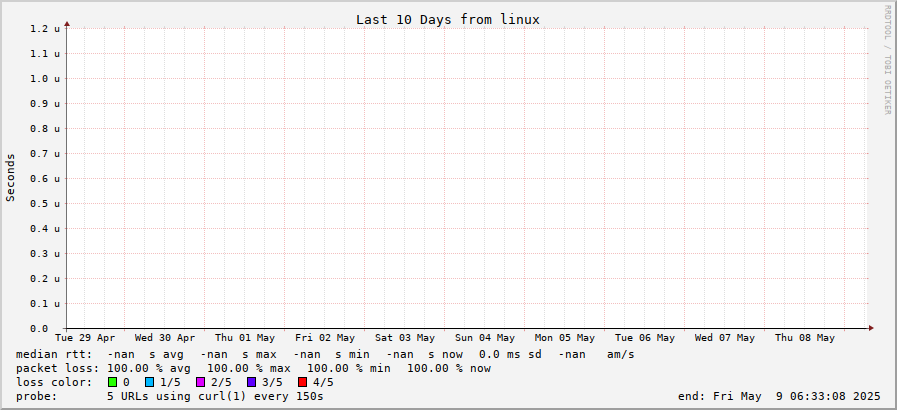Click the '0.0 ms sd' value in median rtt row
Image resolution: width=897 pixels, height=410 pixels.
click(510, 355)
